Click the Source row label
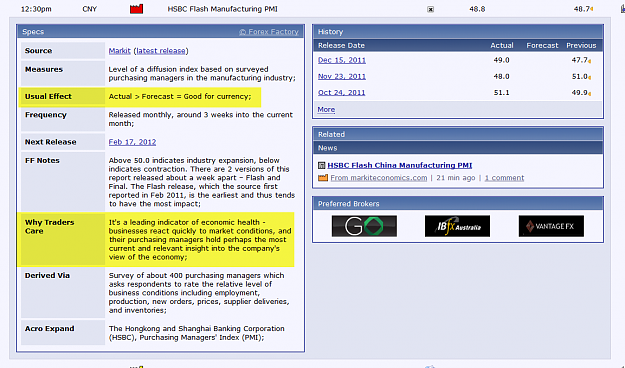Viewport: 625px width, 368px height. pyautogui.click(x=38, y=51)
